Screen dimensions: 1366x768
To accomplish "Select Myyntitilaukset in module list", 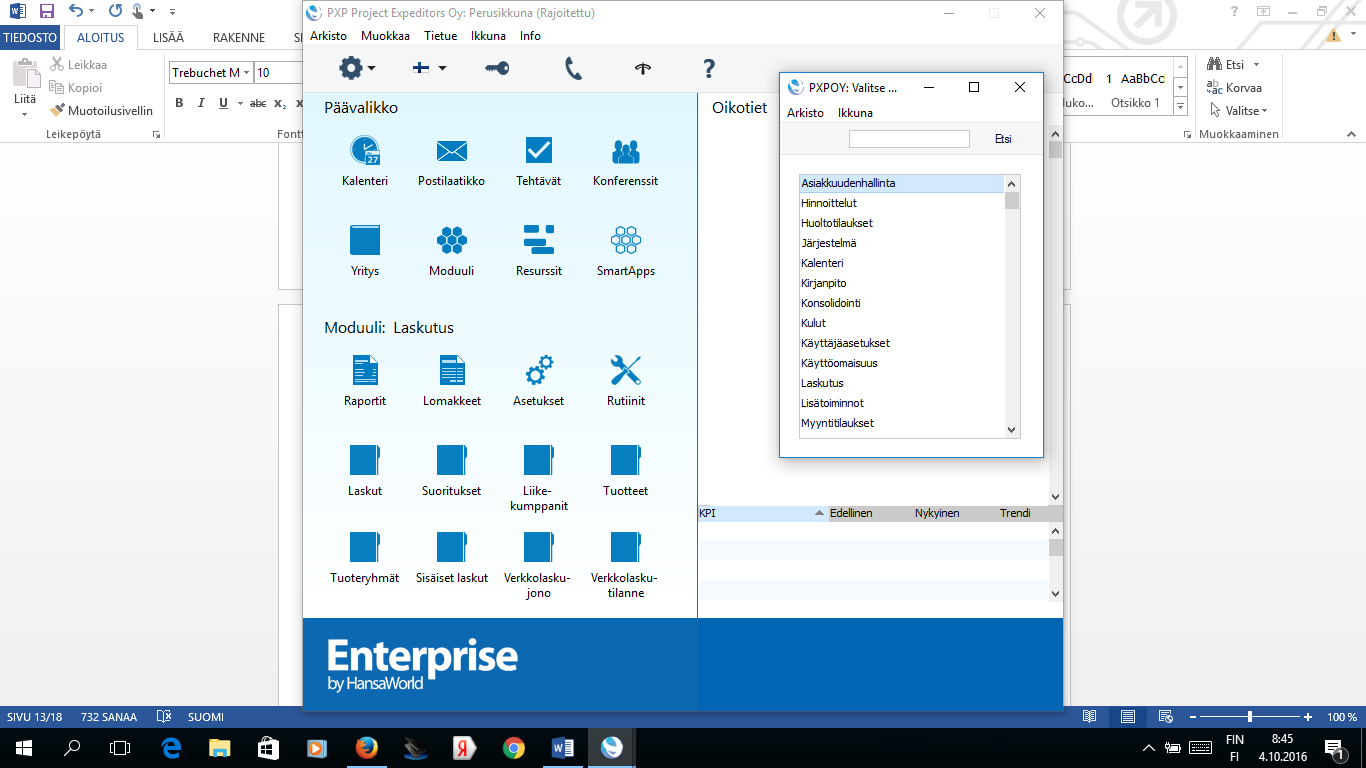I will [902, 423].
